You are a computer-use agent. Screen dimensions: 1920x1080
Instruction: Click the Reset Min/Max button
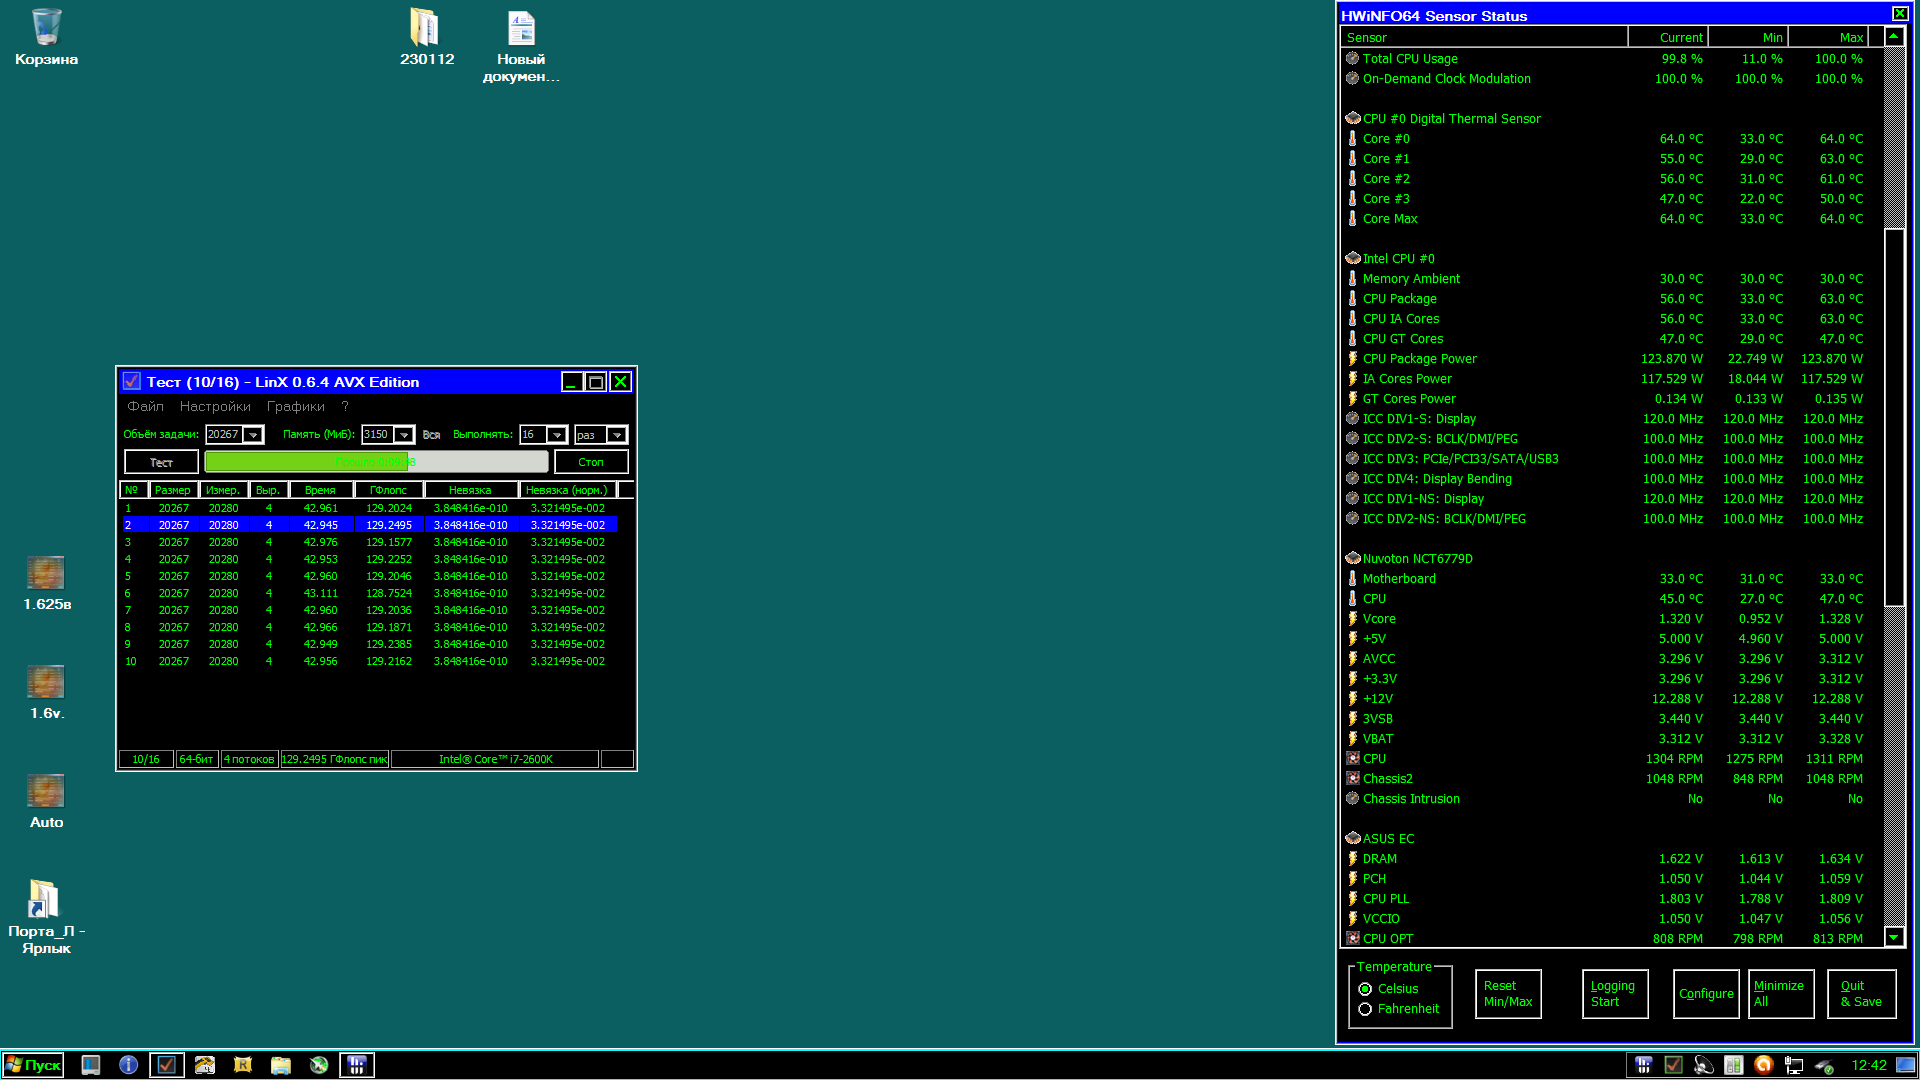click(x=1508, y=994)
